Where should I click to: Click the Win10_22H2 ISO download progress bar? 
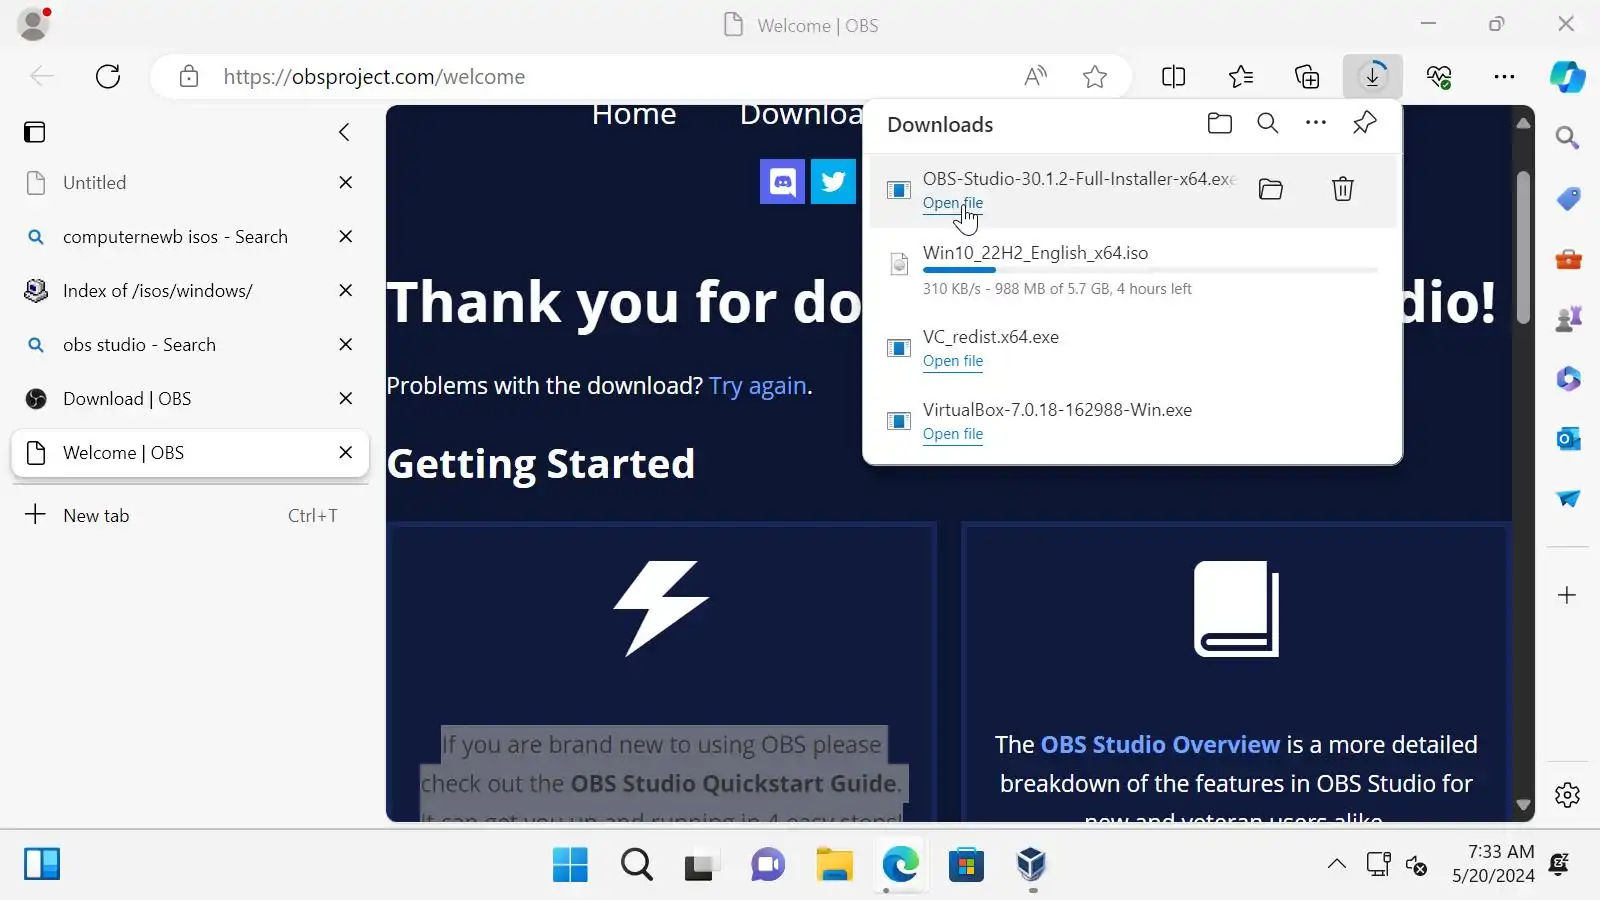click(x=1150, y=270)
